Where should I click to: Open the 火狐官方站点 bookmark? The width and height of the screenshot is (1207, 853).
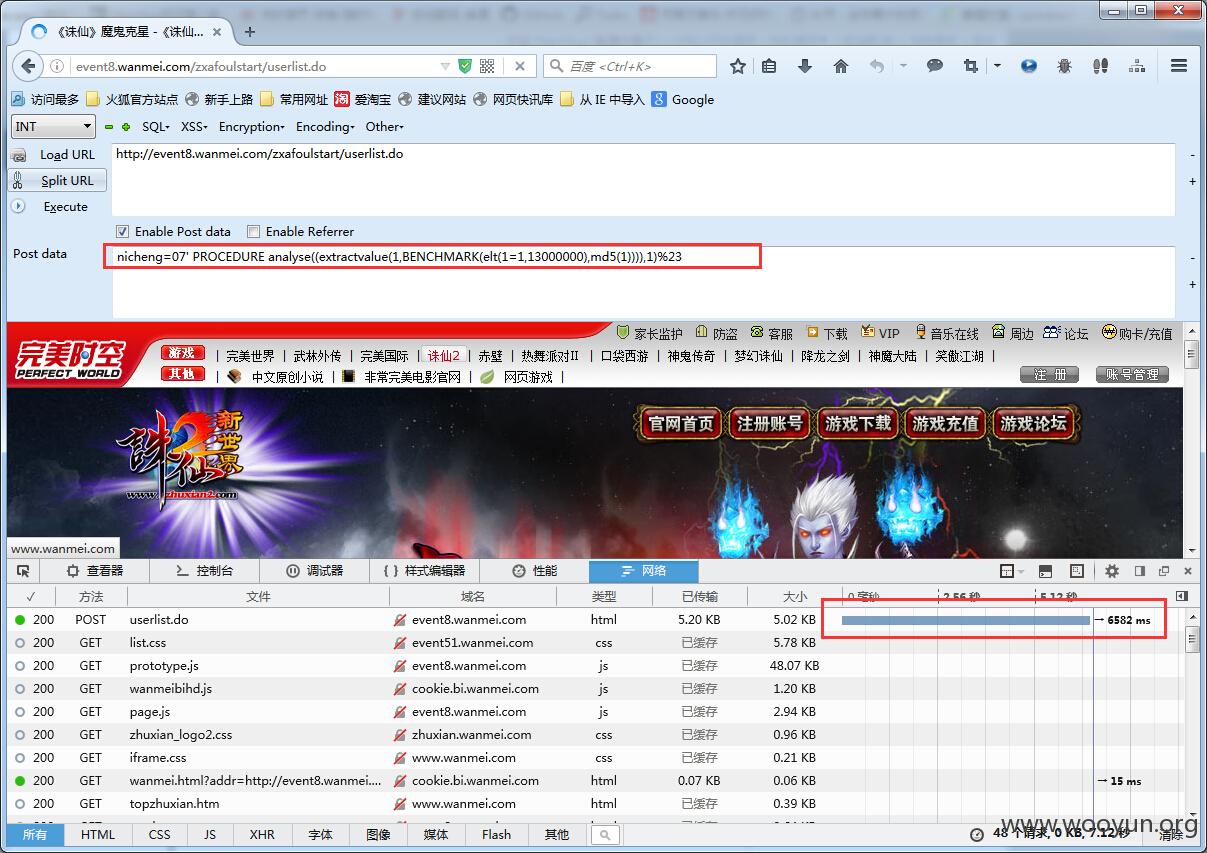click(132, 99)
